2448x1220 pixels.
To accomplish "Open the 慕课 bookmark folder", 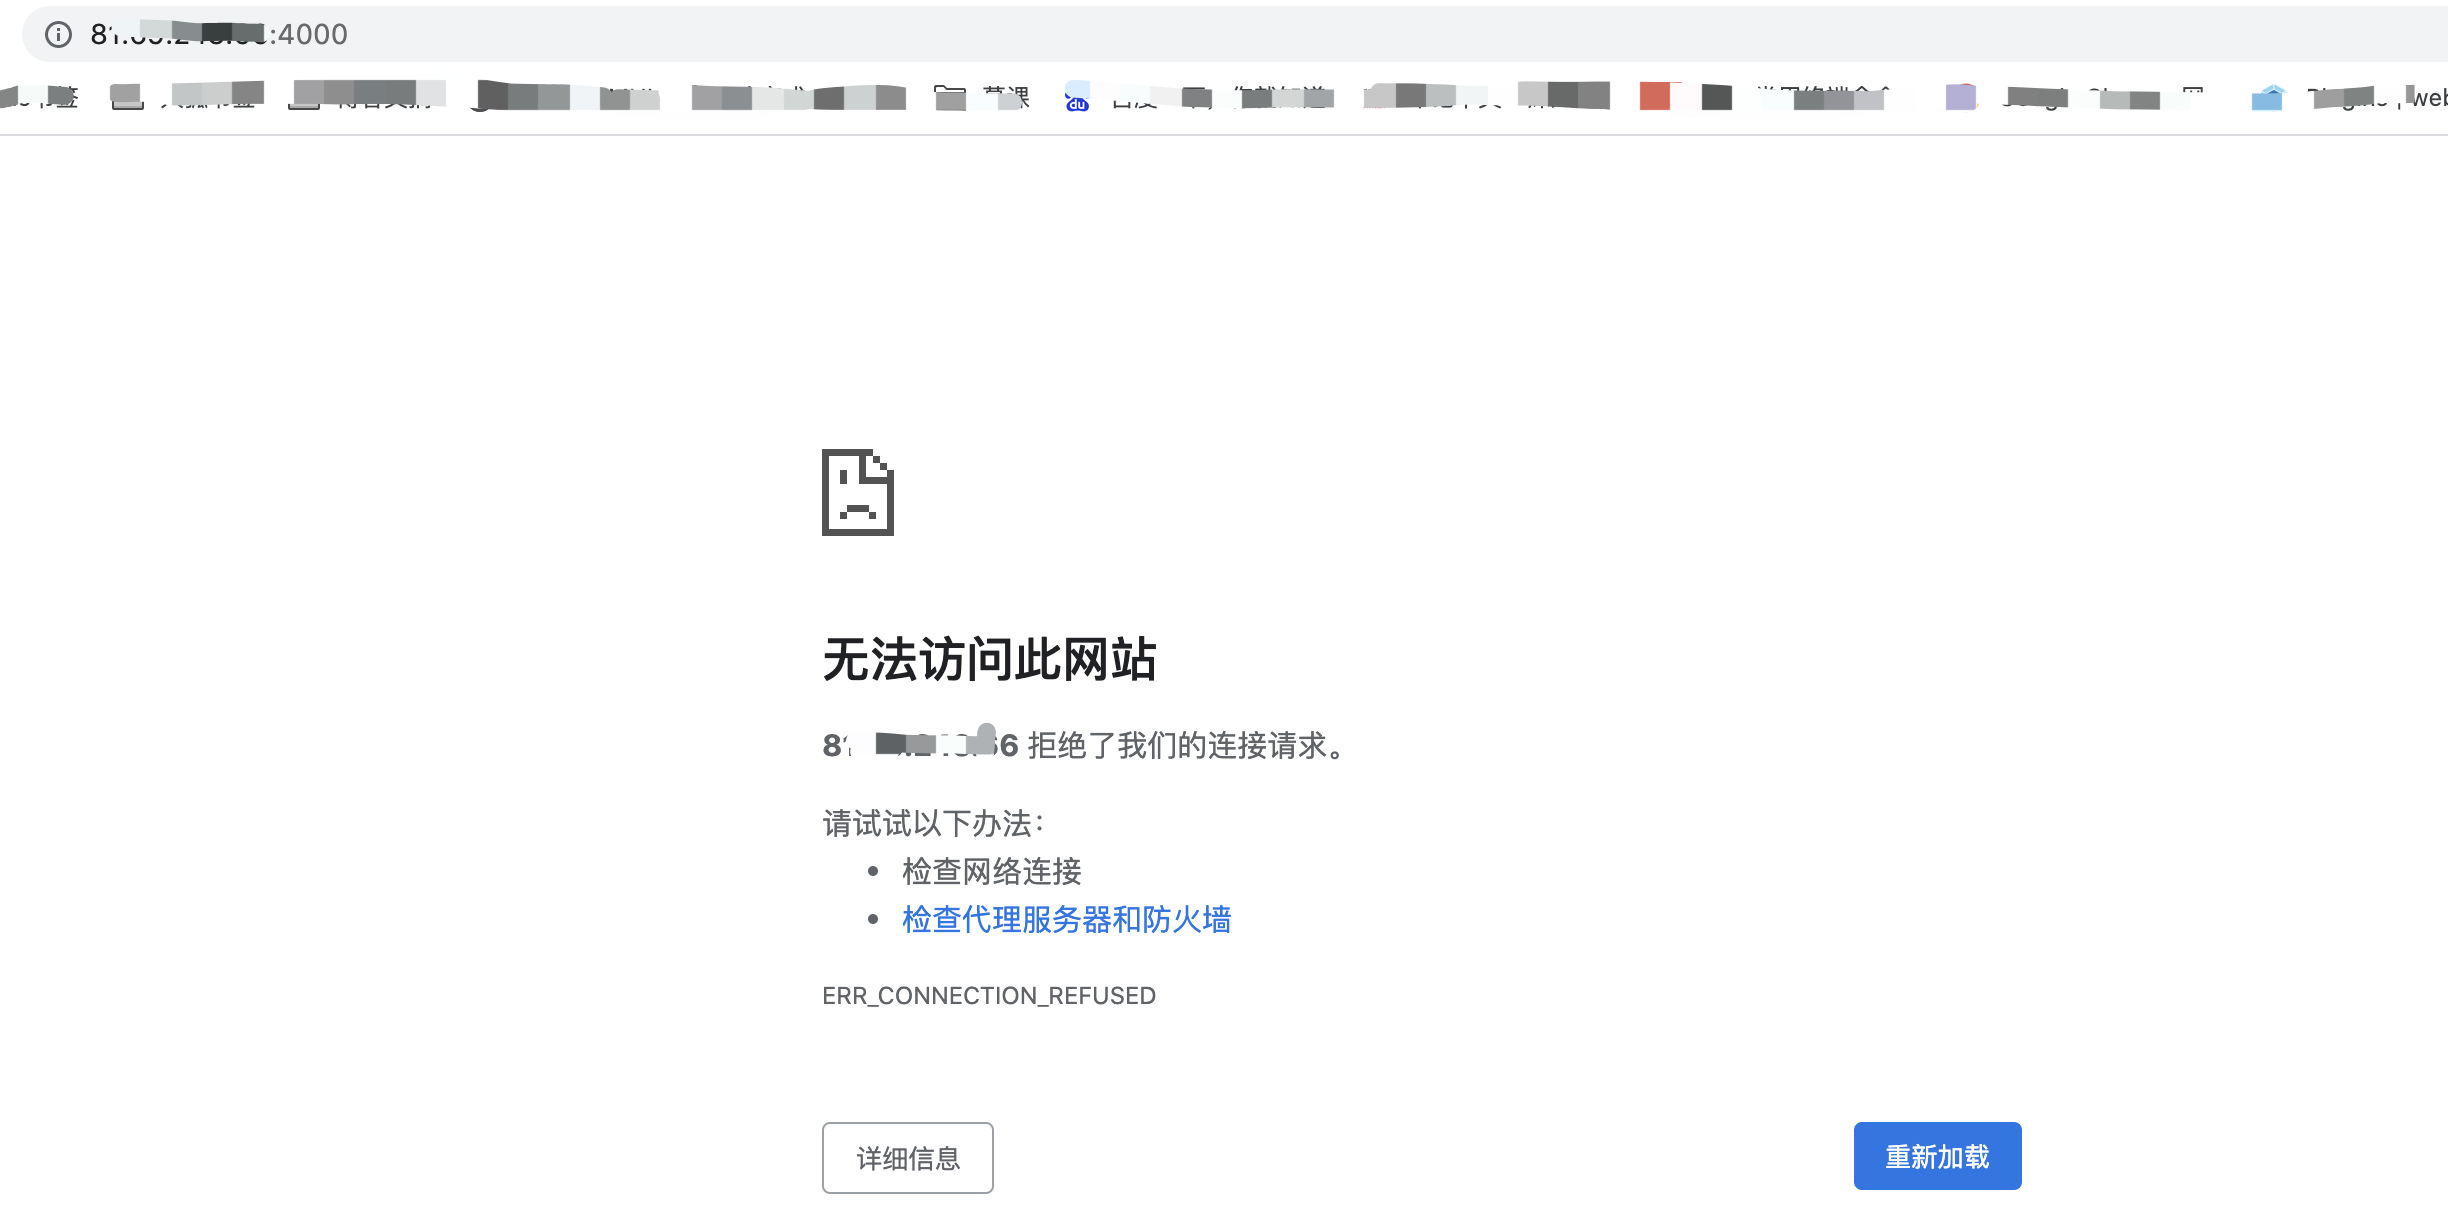I will 981,97.
